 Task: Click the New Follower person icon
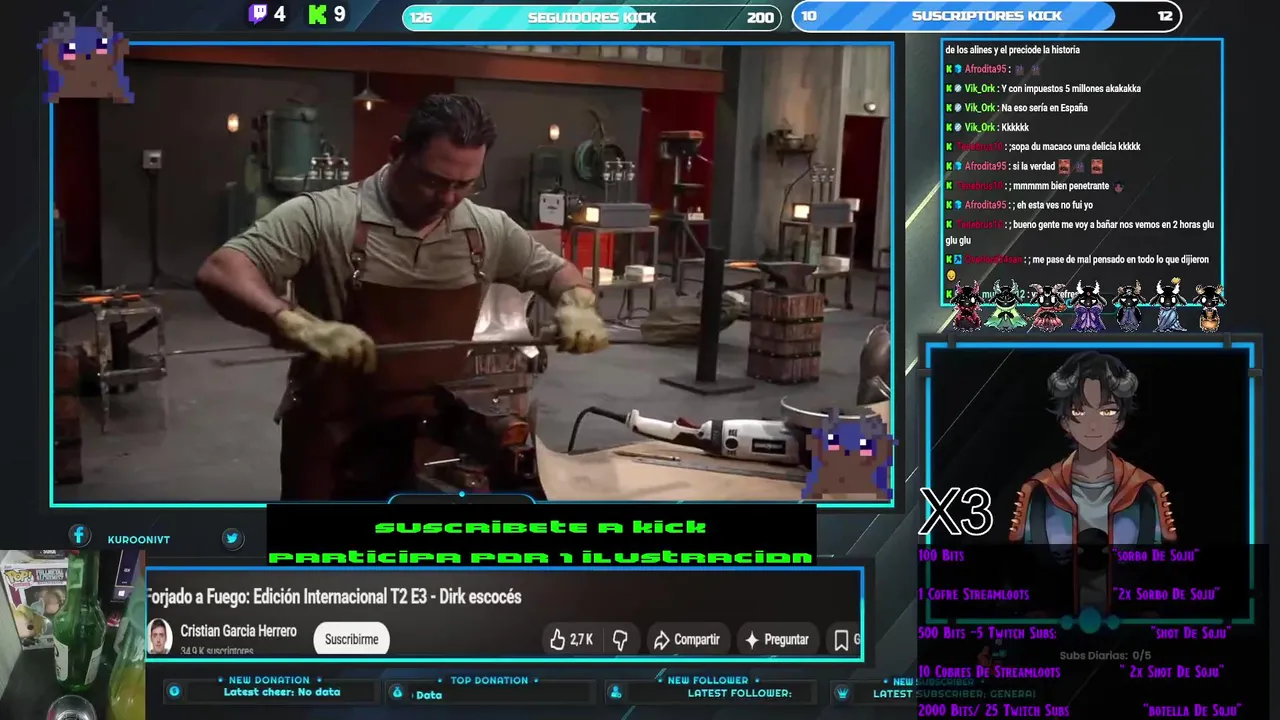click(x=615, y=692)
